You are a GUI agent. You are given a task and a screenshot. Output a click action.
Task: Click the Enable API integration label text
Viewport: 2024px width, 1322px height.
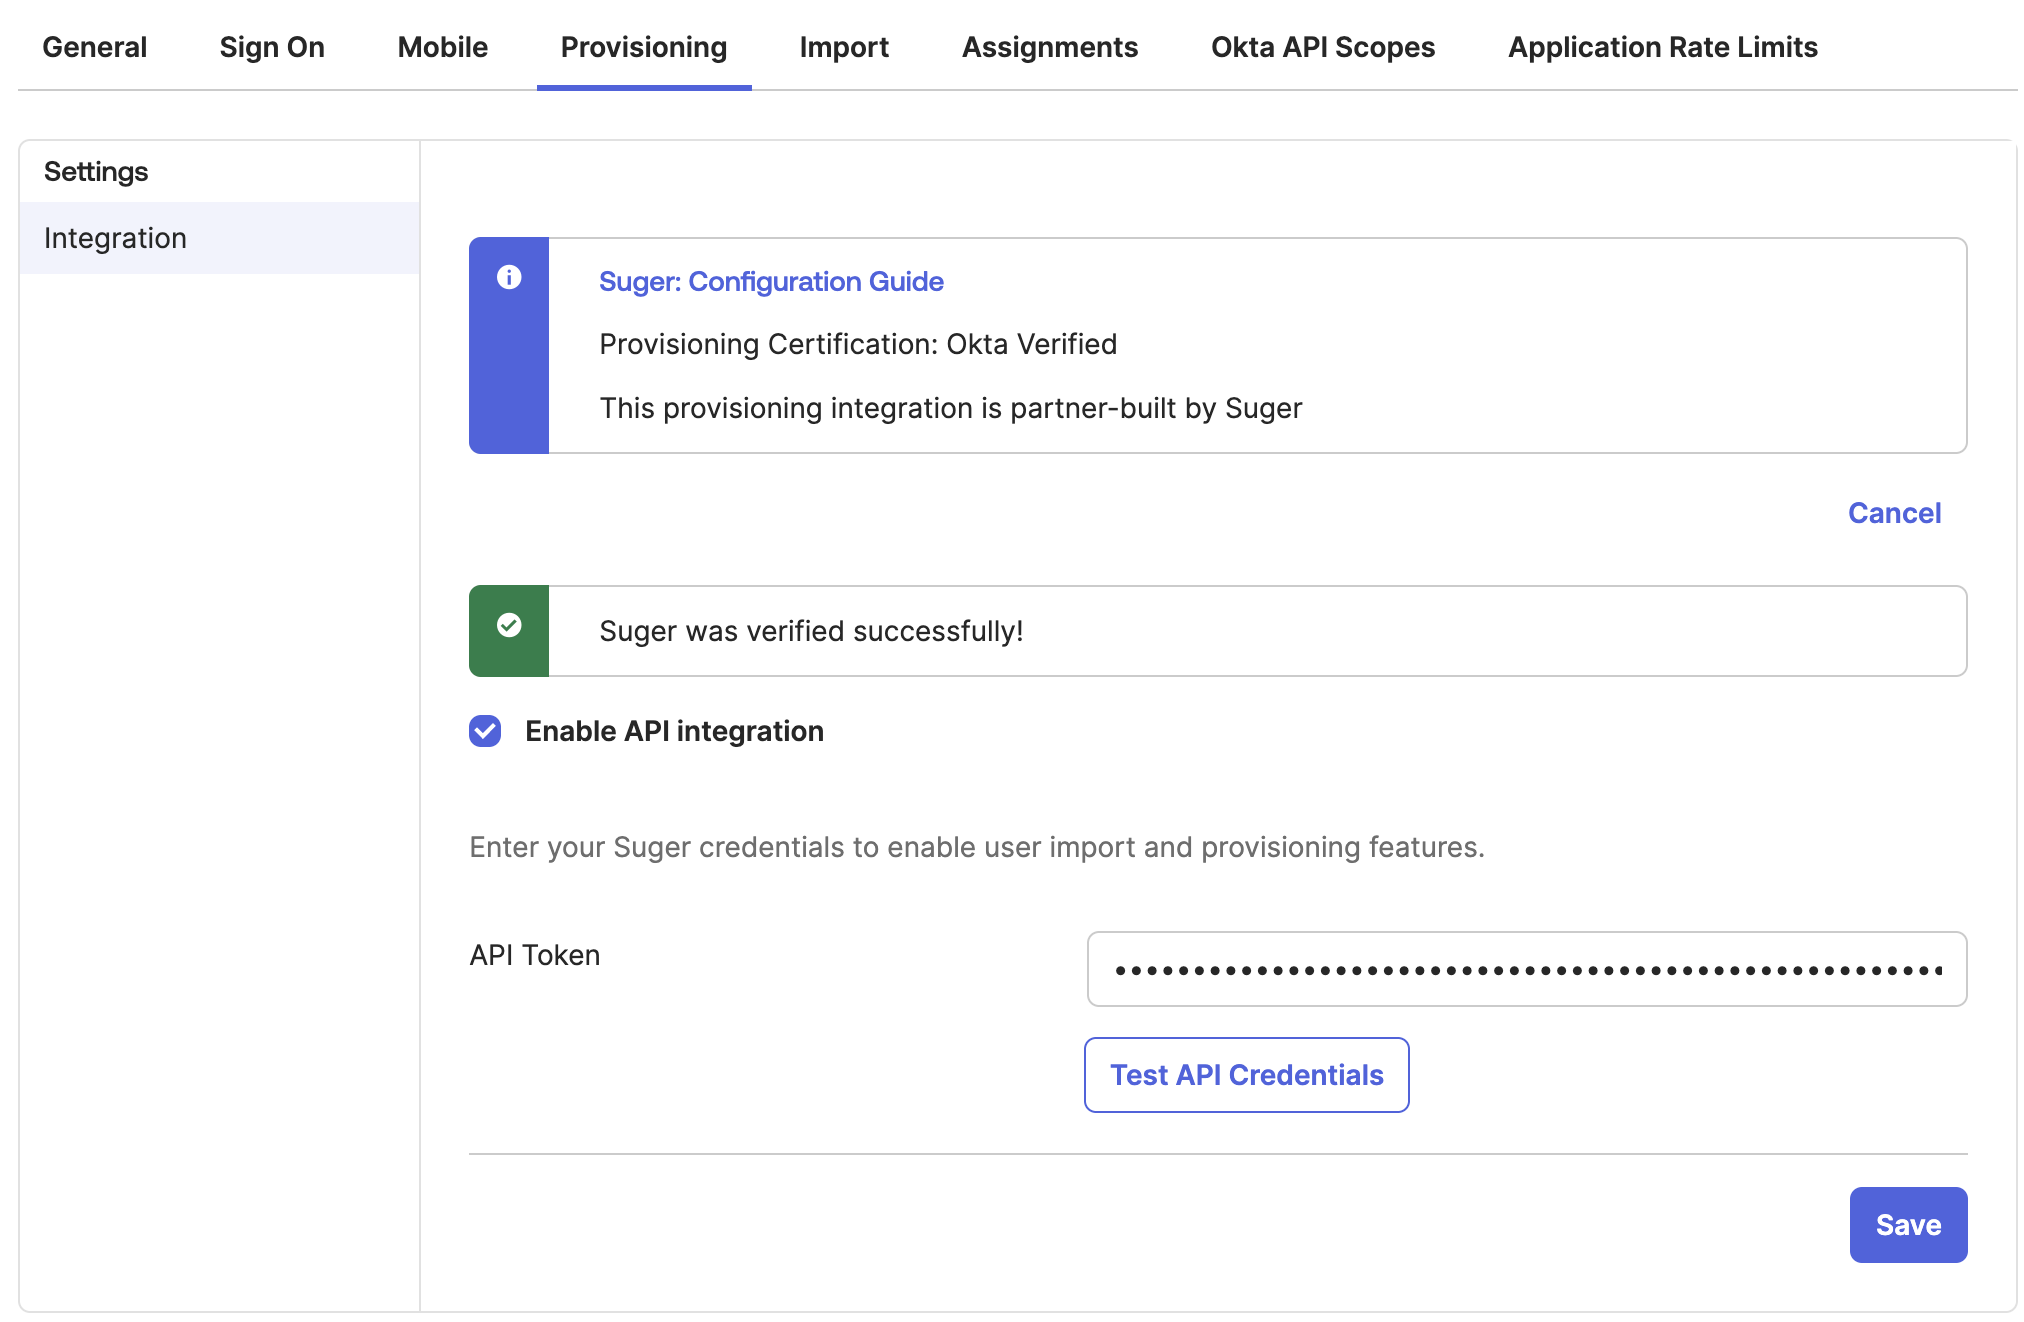674,731
